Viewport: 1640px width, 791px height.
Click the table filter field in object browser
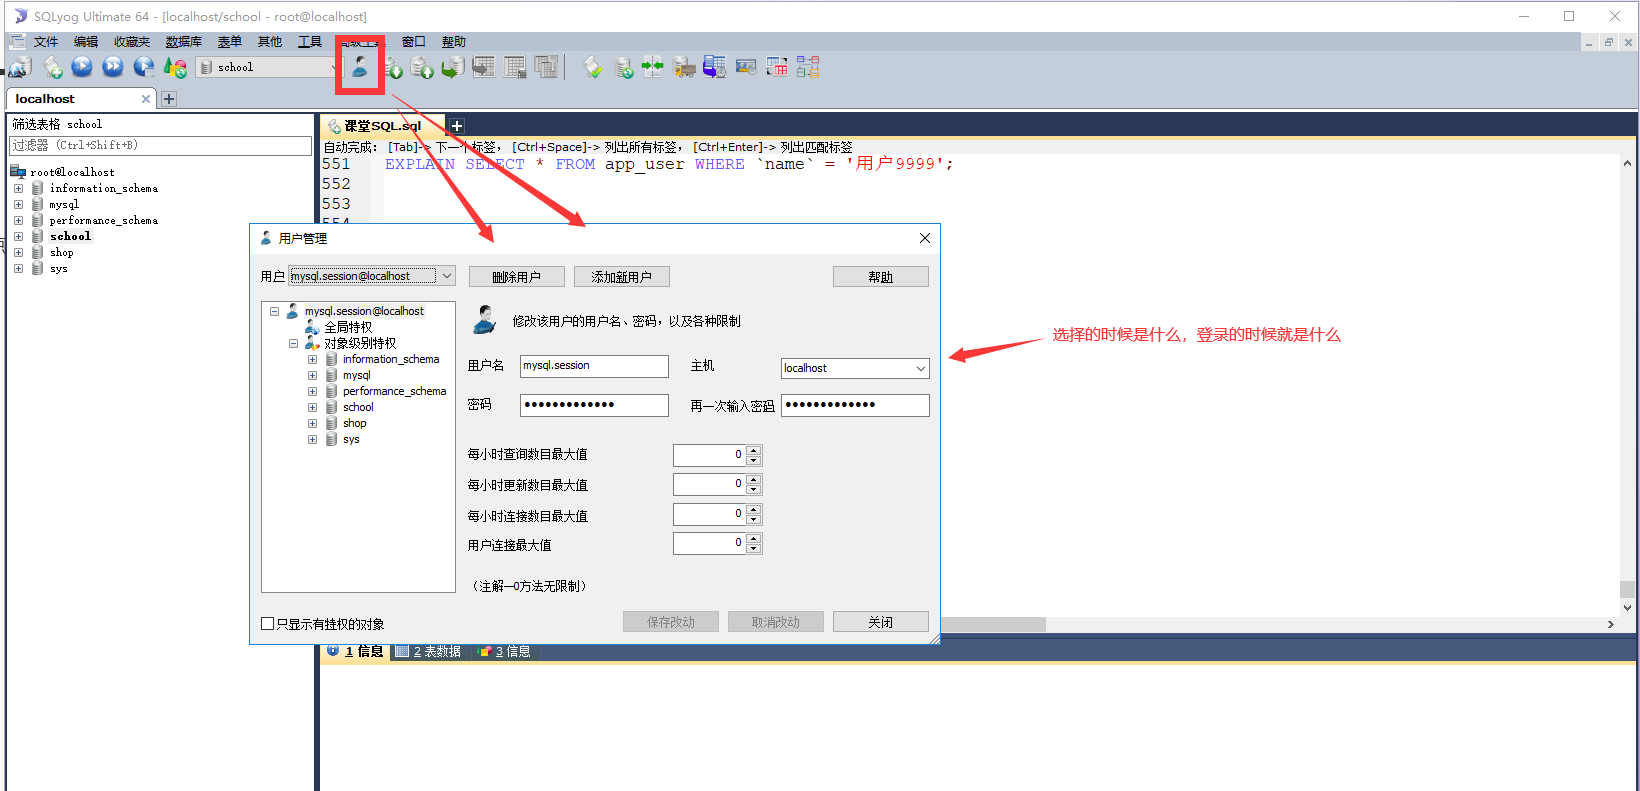pyautogui.click(x=160, y=146)
